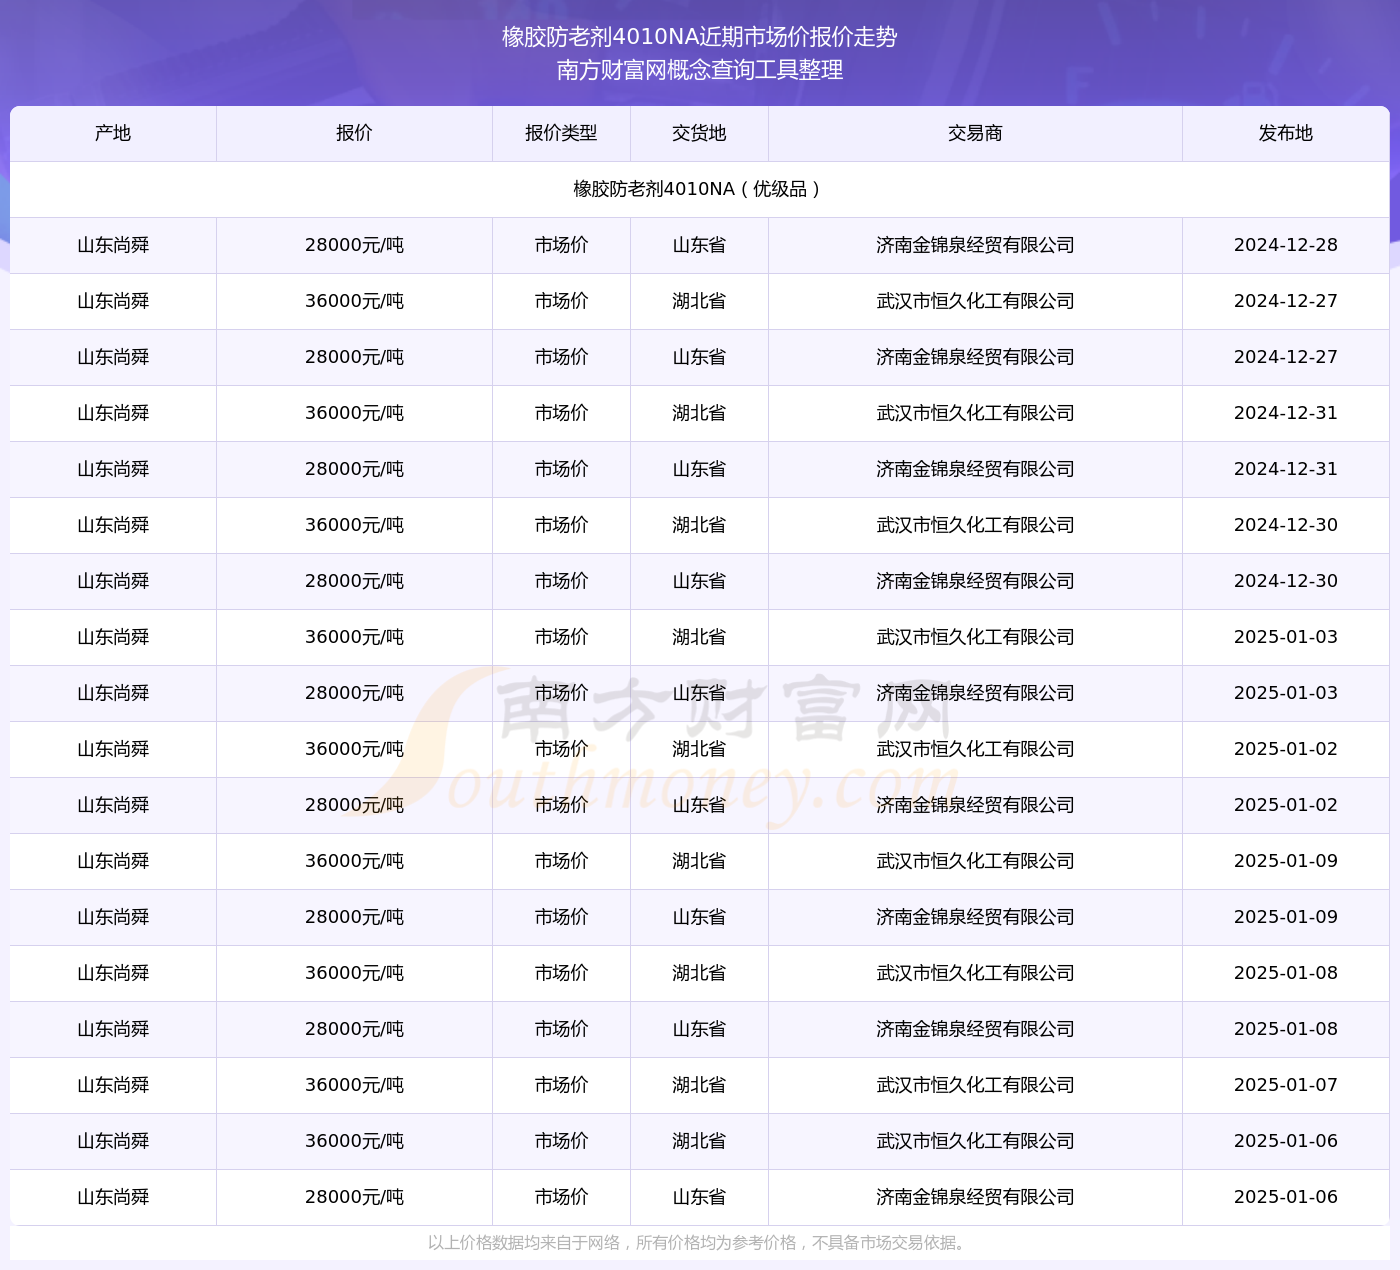Select 武汉市恒久化工有限公司 dated 2025-01-02

click(975, 749)
